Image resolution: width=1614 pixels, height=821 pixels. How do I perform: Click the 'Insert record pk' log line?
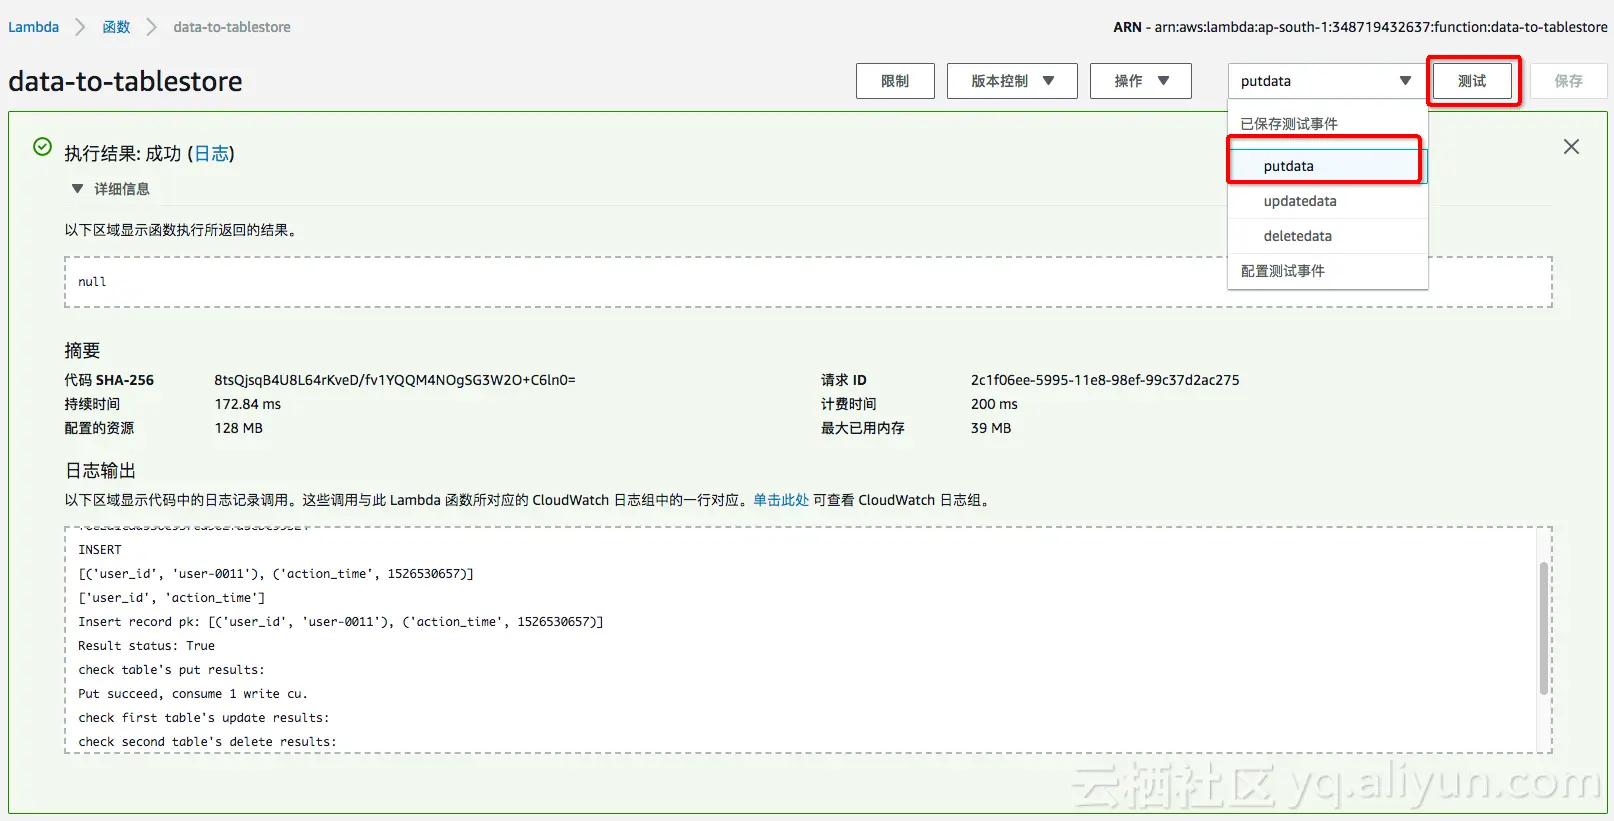click(x=341, y=622)
